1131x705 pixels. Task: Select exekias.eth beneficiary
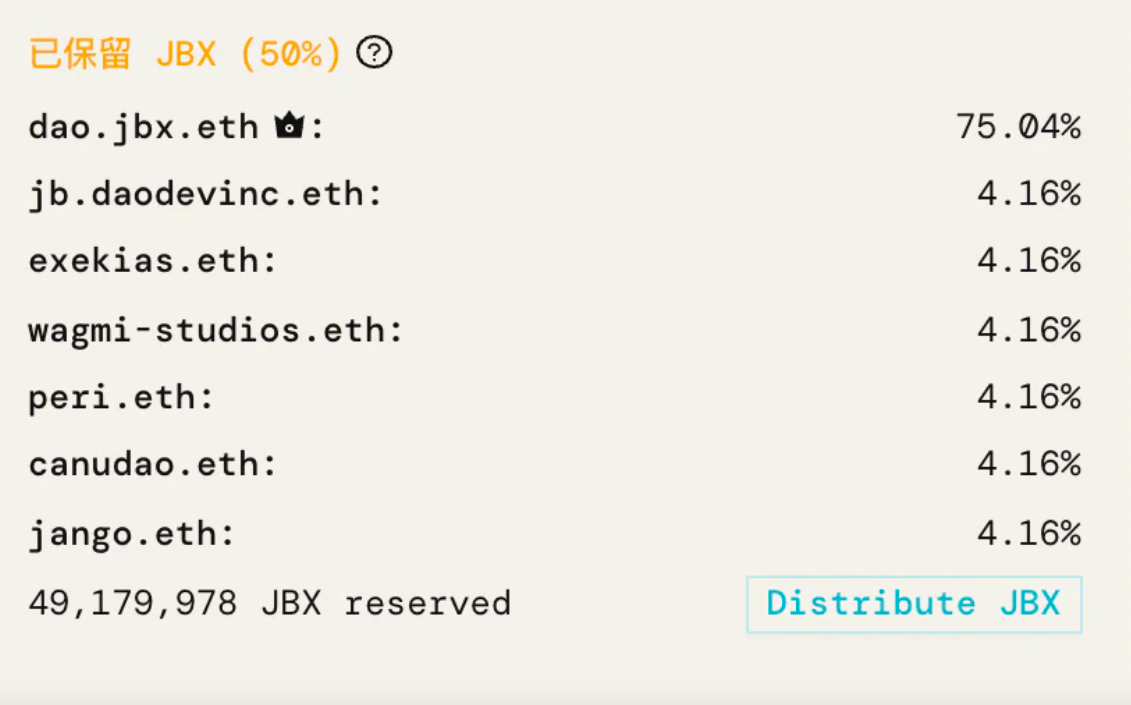tap(144, 260)
